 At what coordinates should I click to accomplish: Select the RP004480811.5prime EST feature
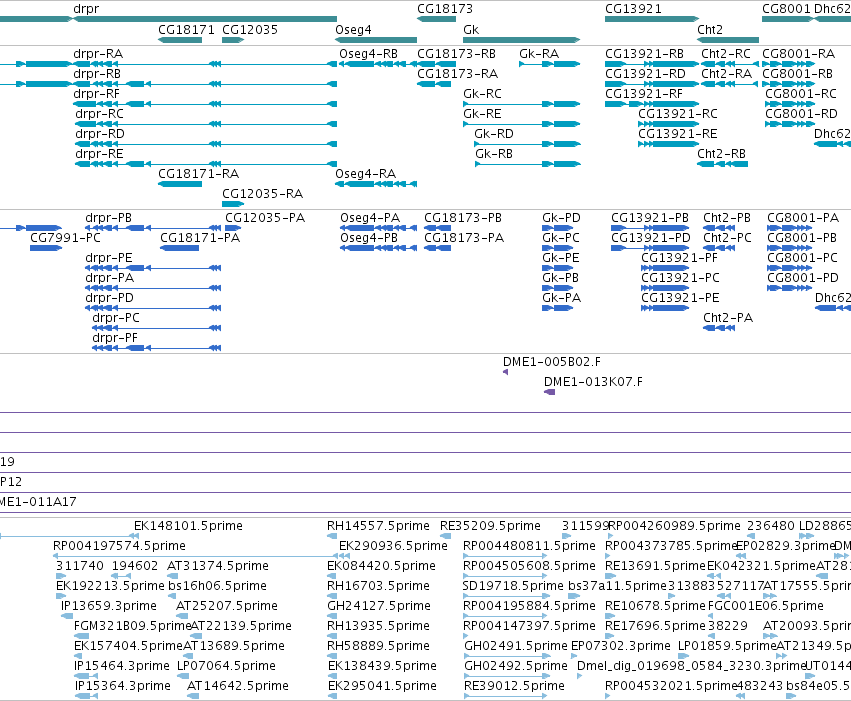pos(505,556)
